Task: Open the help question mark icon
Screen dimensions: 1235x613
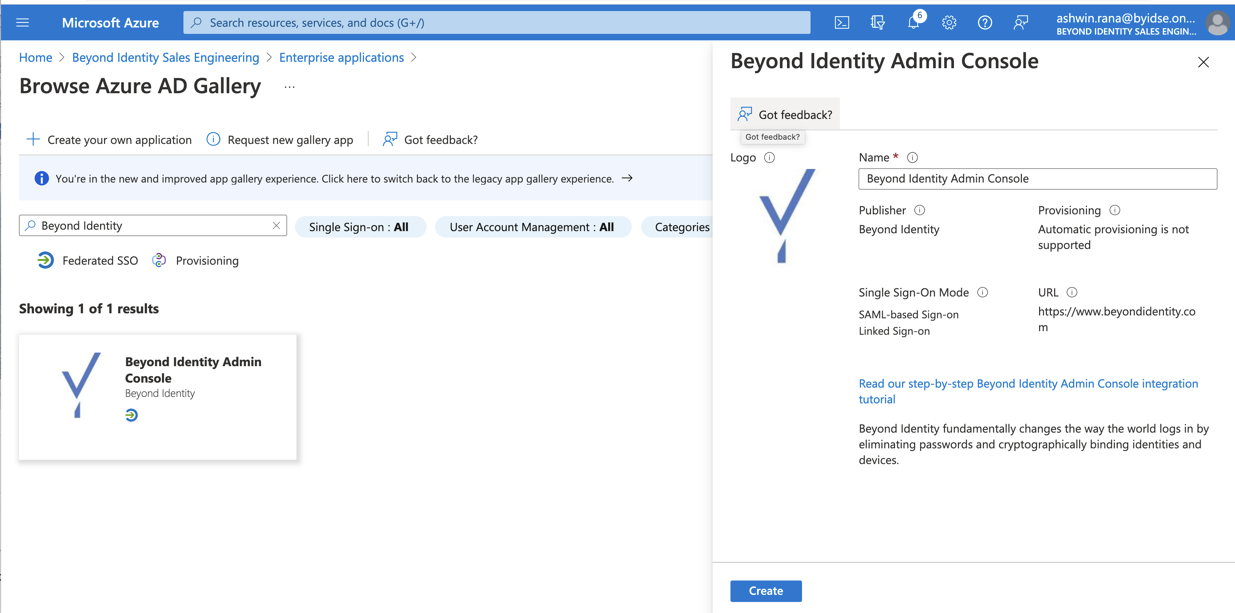Action: pyautogui.click(x=985, y=22)
